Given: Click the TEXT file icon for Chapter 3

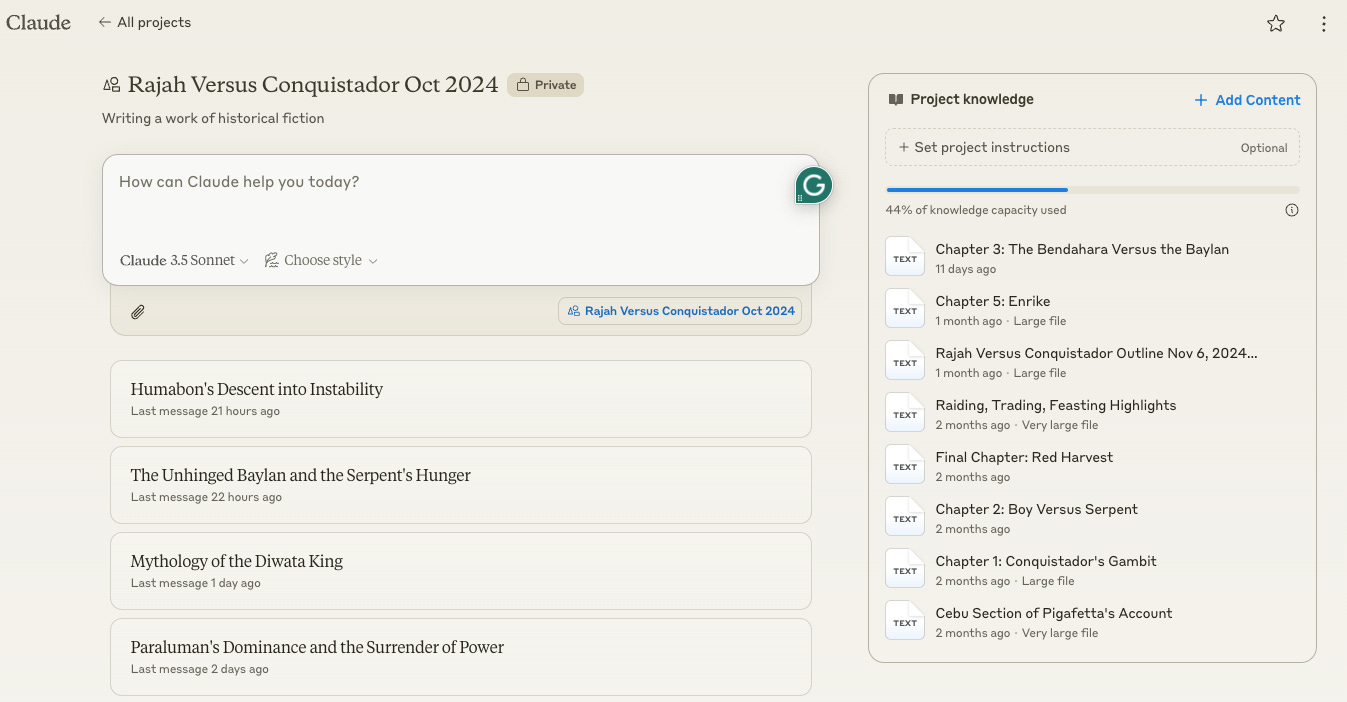Looking at the screenshot, I should (x=905, y=257).
